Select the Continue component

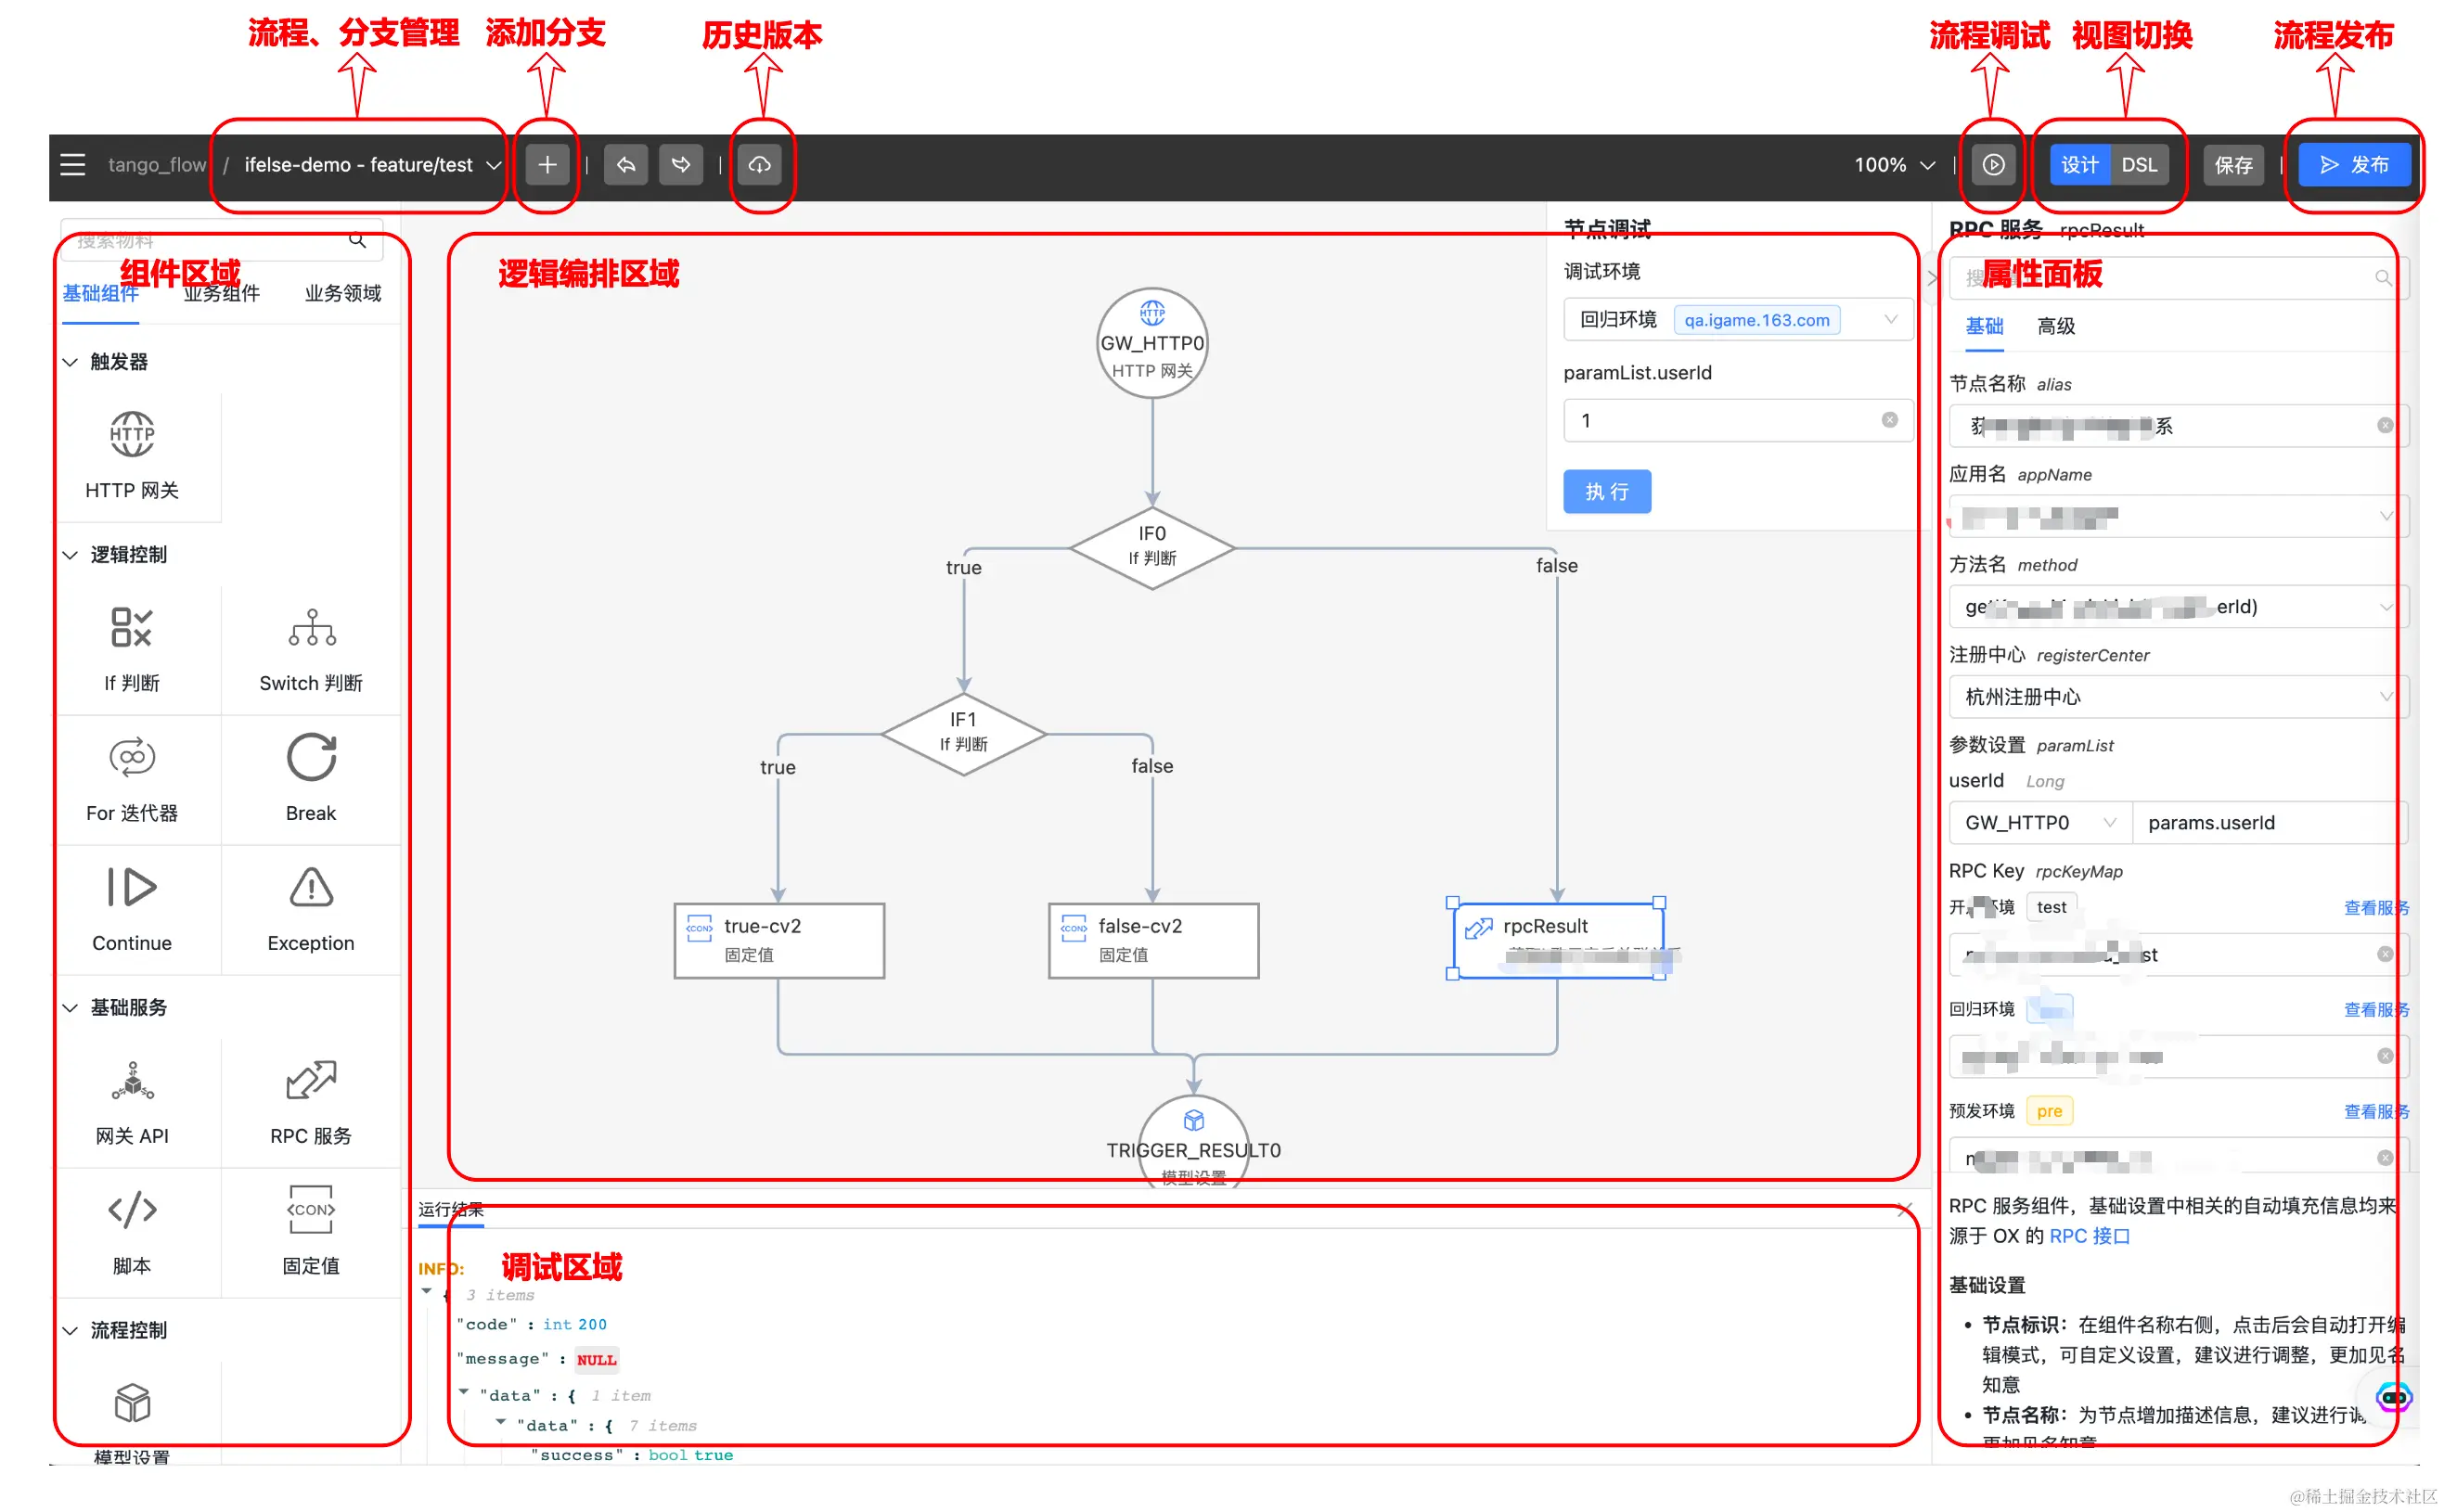132,908
